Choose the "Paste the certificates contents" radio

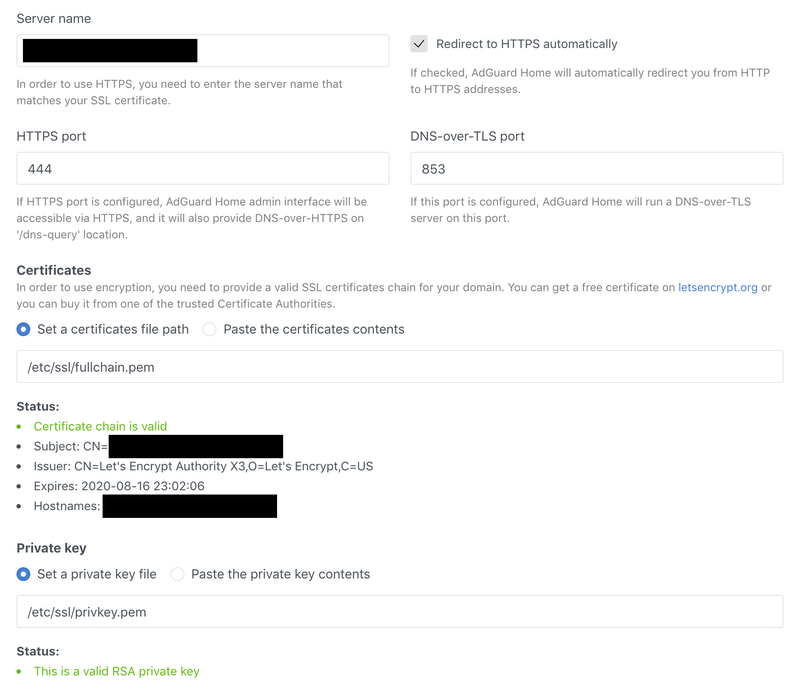(210, 329)
